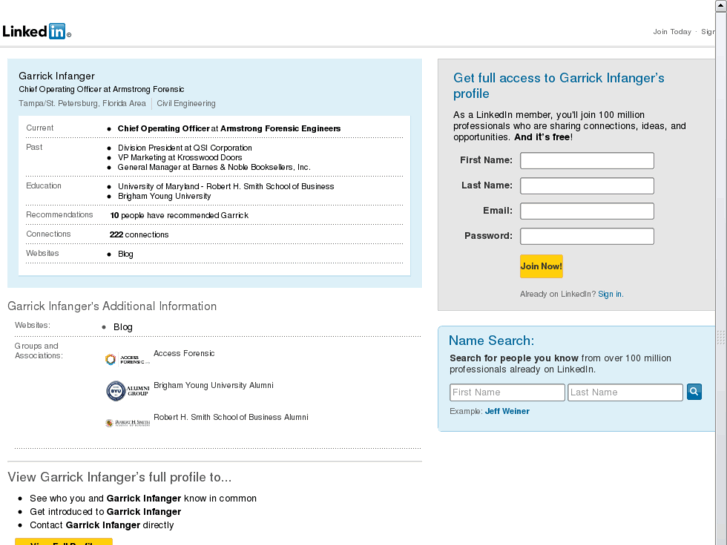Open Blog link under Additional Information

(x=123, y=327)
